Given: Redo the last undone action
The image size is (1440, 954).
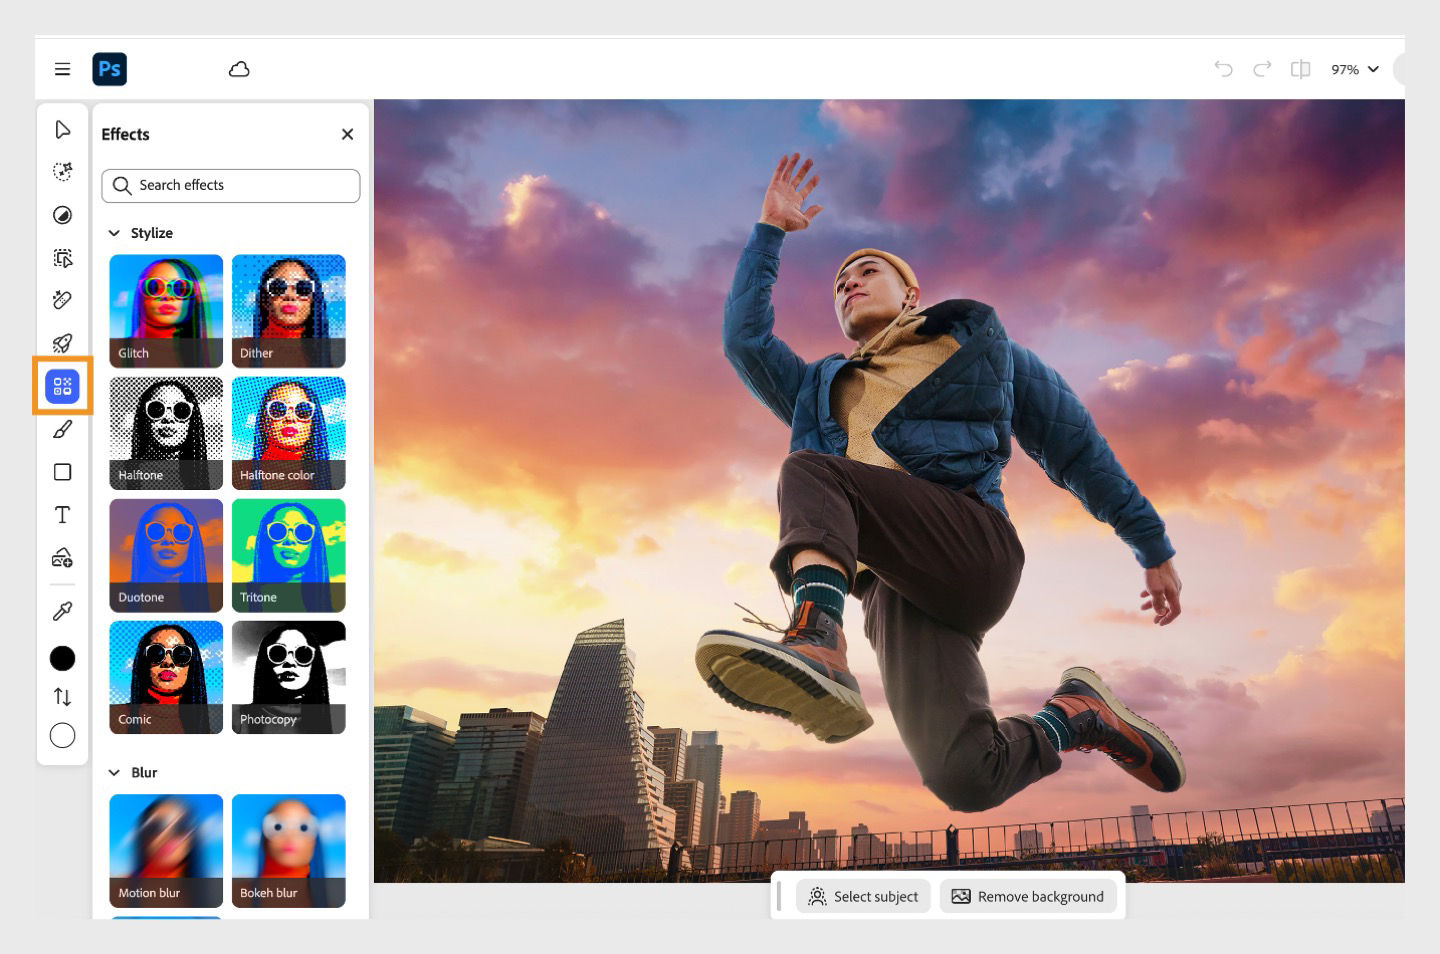Looking at the screenshot, I should point(1262,69).
